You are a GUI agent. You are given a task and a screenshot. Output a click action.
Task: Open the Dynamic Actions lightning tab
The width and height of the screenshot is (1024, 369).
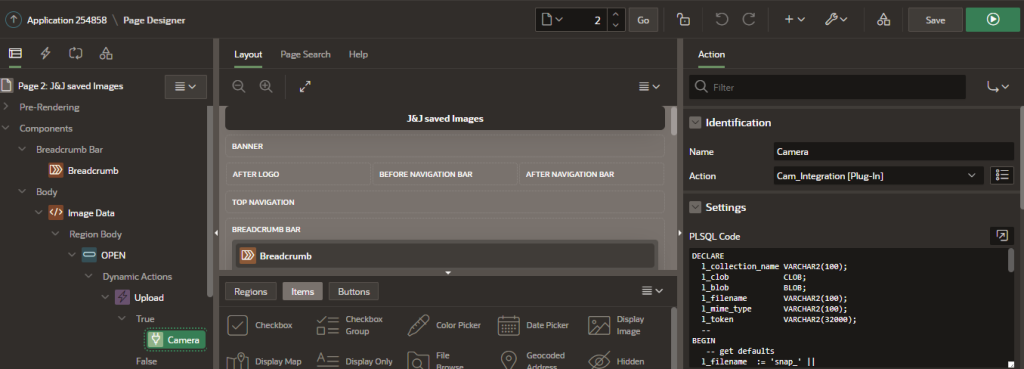46,54
